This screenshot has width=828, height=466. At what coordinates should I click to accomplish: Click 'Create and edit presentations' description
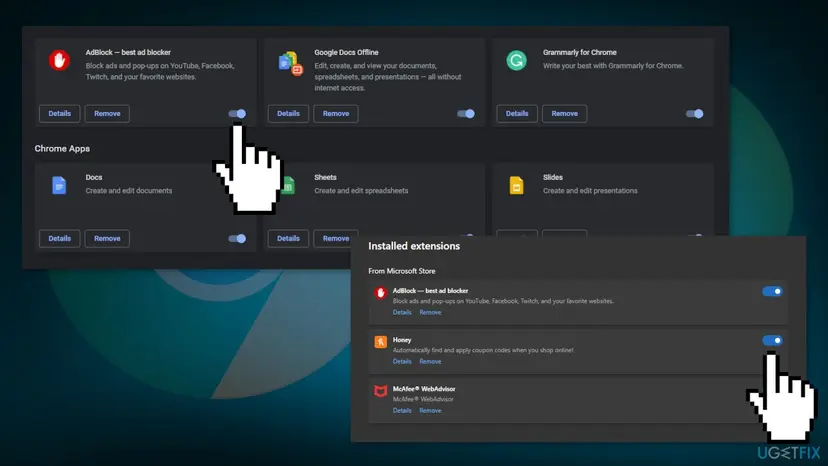(x=590, y=191)
